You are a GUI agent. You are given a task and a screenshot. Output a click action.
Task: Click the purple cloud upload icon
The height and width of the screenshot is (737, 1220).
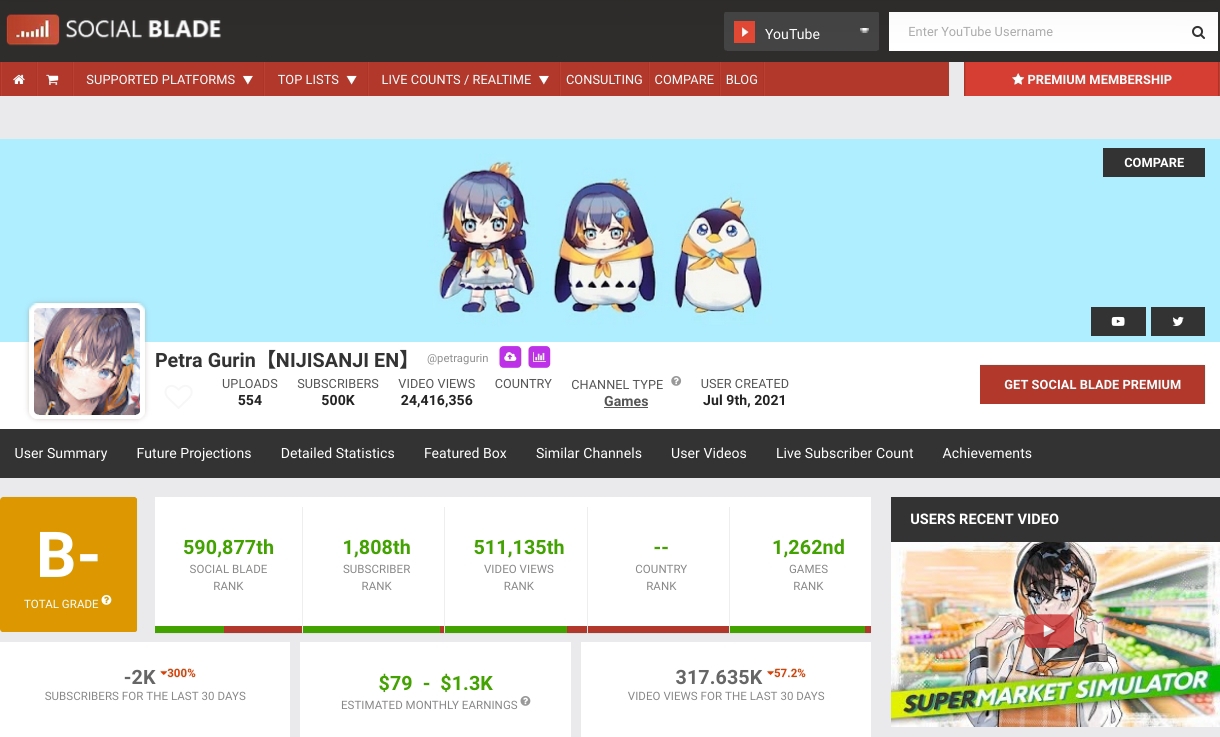(510, 356)
